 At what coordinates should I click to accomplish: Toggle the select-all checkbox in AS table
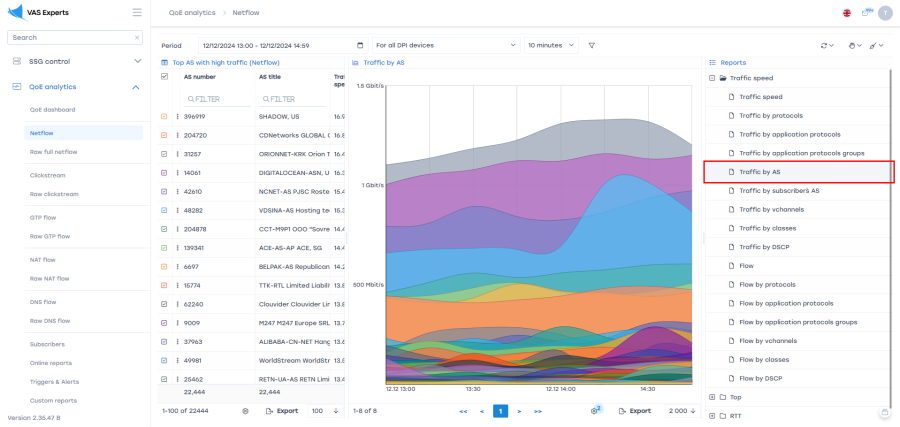point(165,76)
